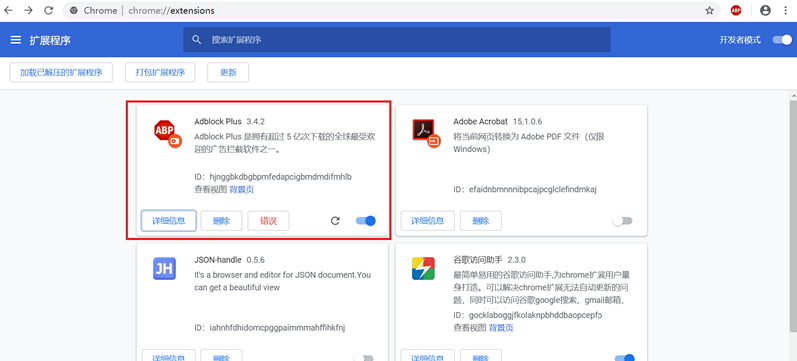
Task: Go forward with the browser forward arrow
Action: click(x=28, y=10)
